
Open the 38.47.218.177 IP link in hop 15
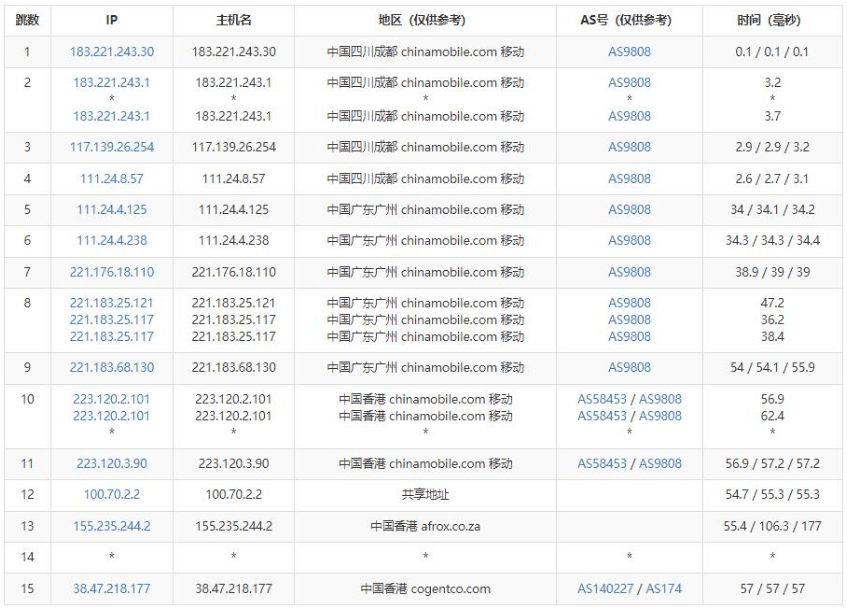point(112,589)
